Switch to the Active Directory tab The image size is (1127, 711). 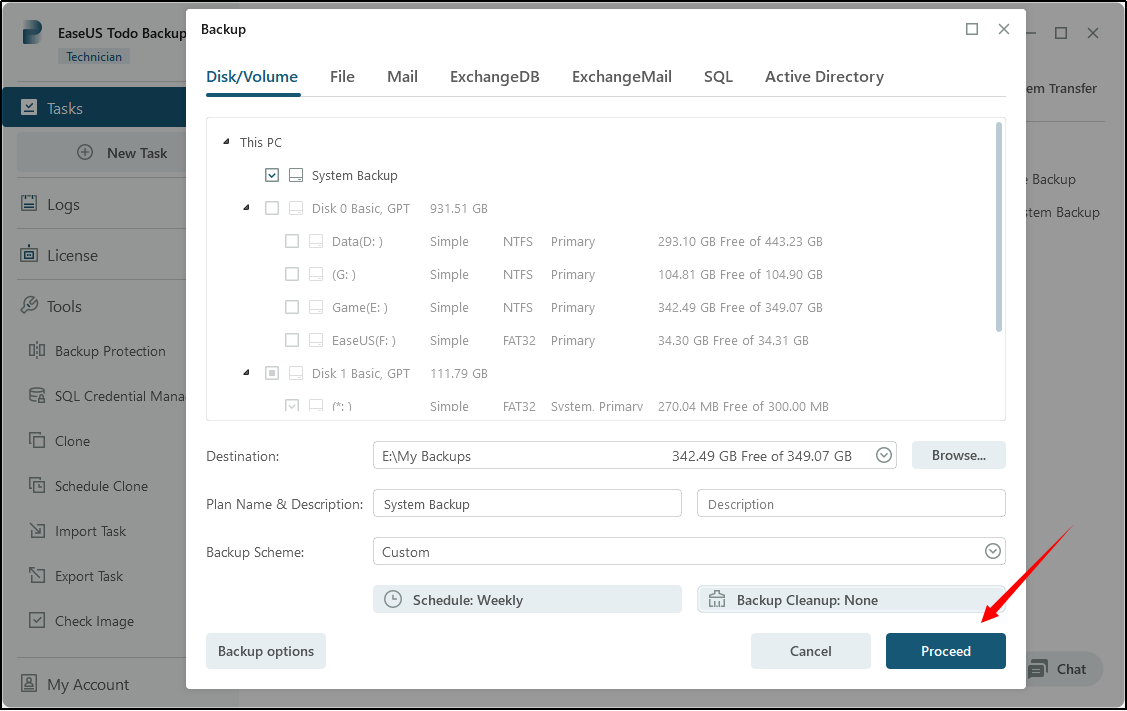[824, 77]
